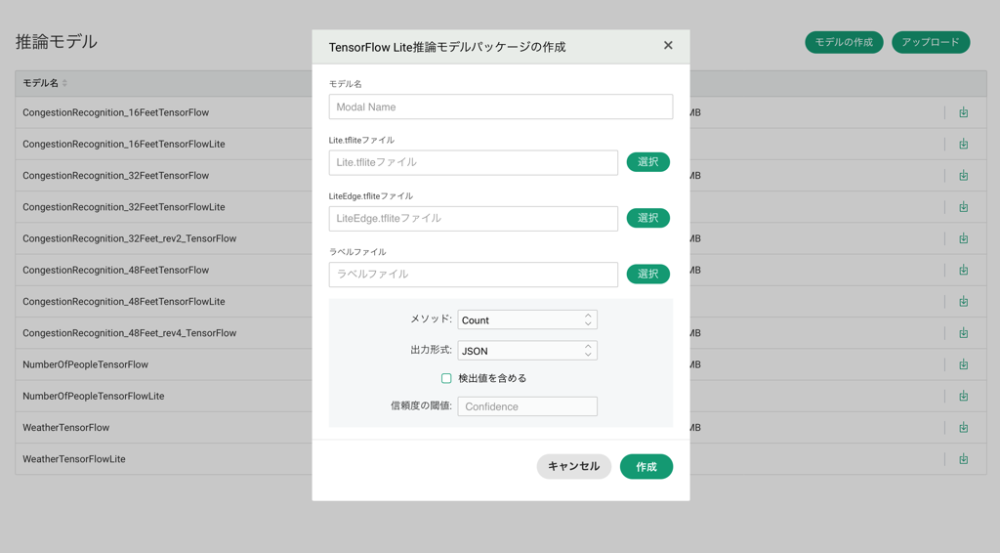This screenshot has width=1000, height=553.
Task: Choose file for Lite.tfliteファイル via 選択
Action: [648, 162]
